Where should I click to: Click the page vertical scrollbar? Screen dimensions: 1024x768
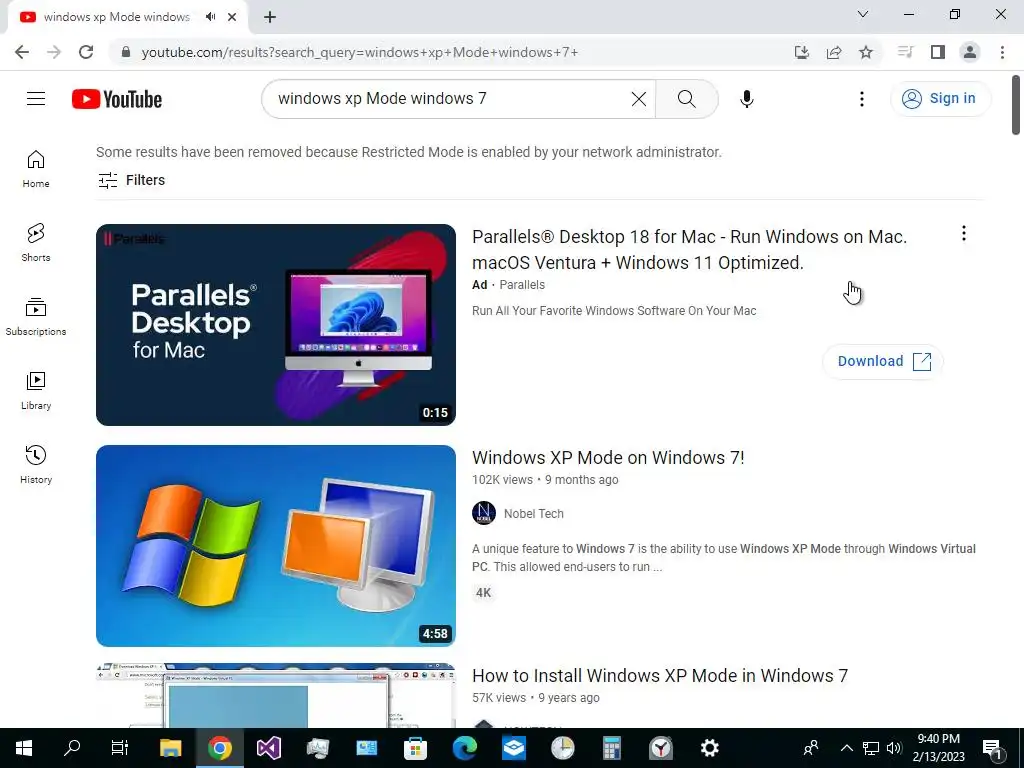tap(1016, 105)
